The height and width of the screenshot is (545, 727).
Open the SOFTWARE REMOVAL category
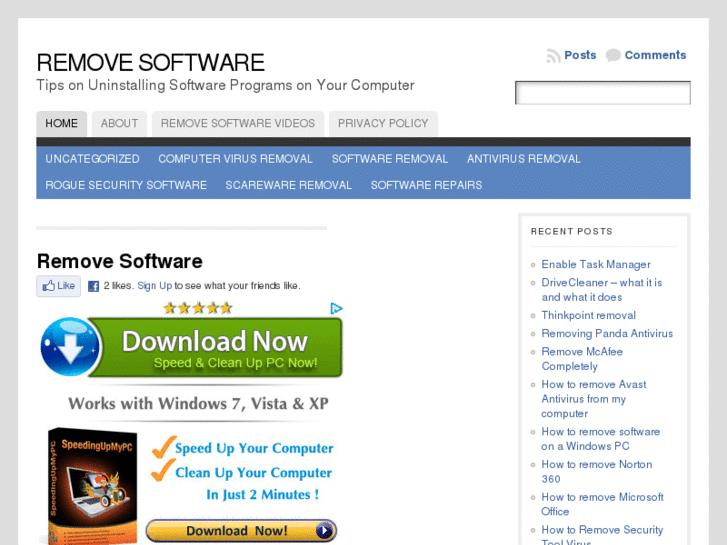pos(390,159)
